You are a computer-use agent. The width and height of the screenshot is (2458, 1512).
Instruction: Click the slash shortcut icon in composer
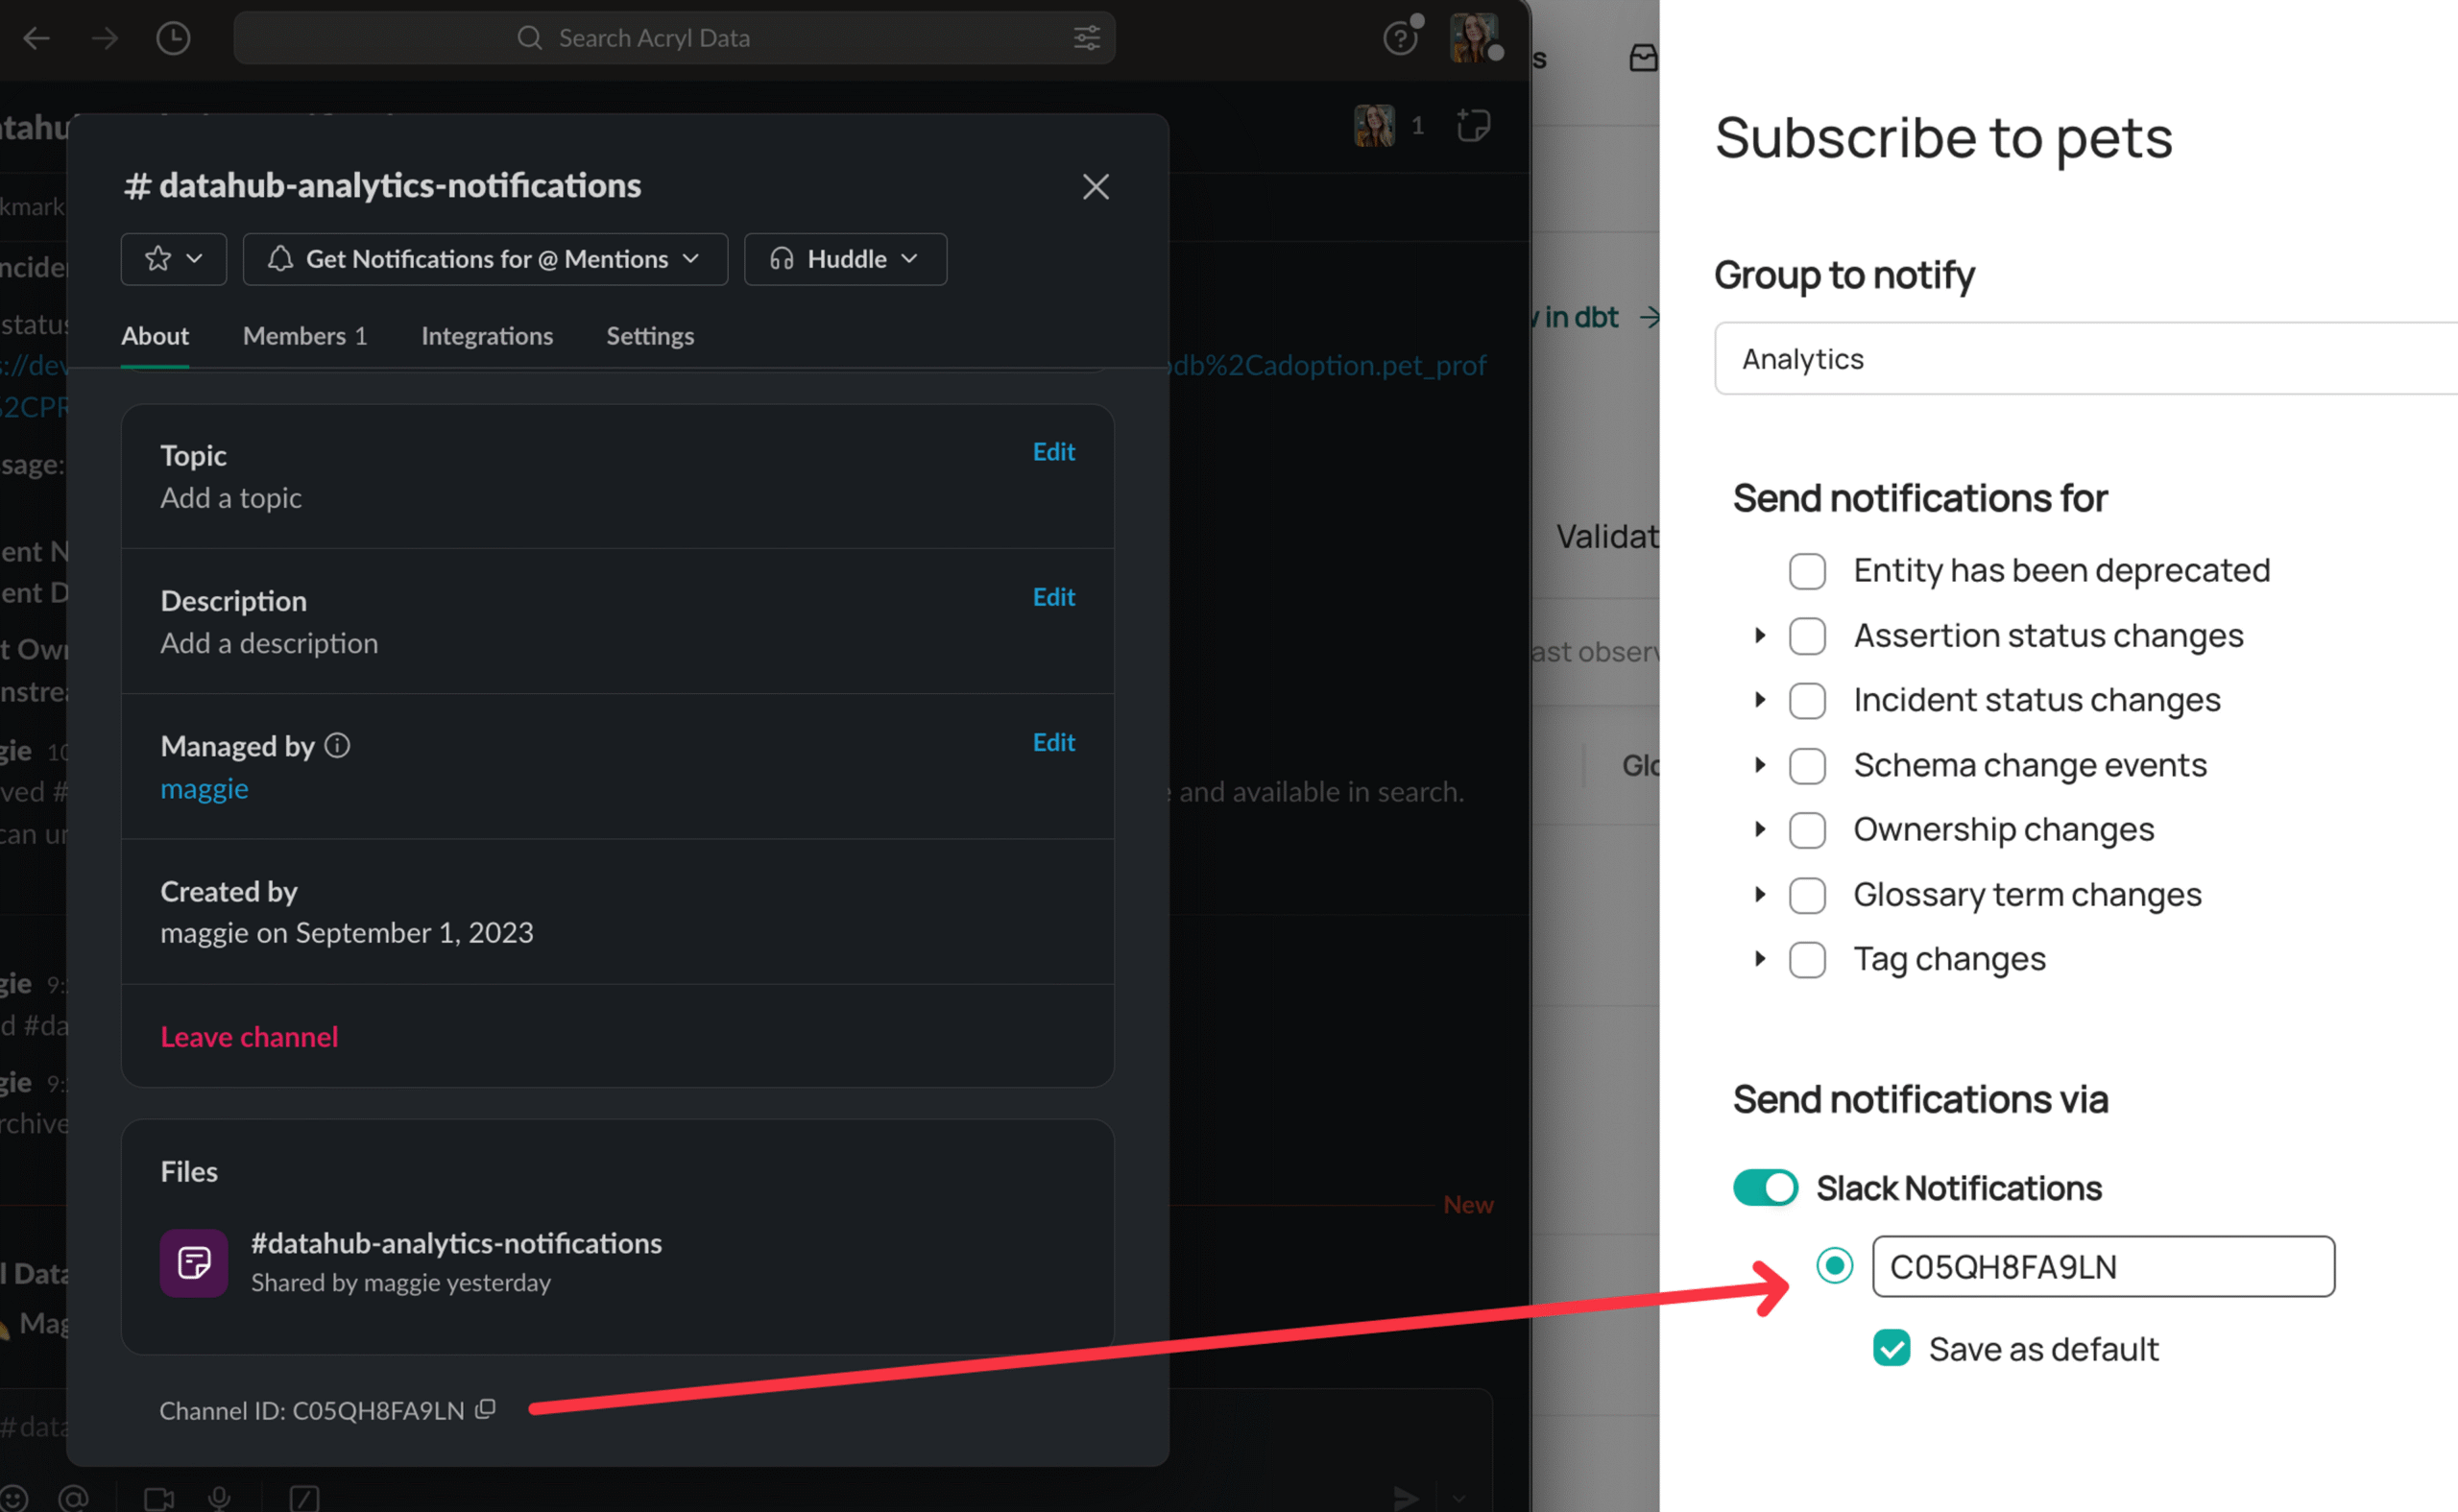tap(304, 1498)
